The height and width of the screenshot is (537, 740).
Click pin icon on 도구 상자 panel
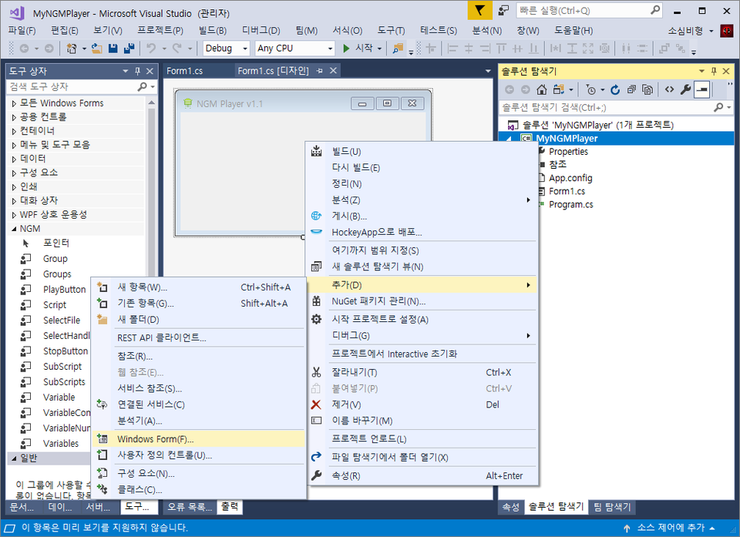[x=137, y=71]
